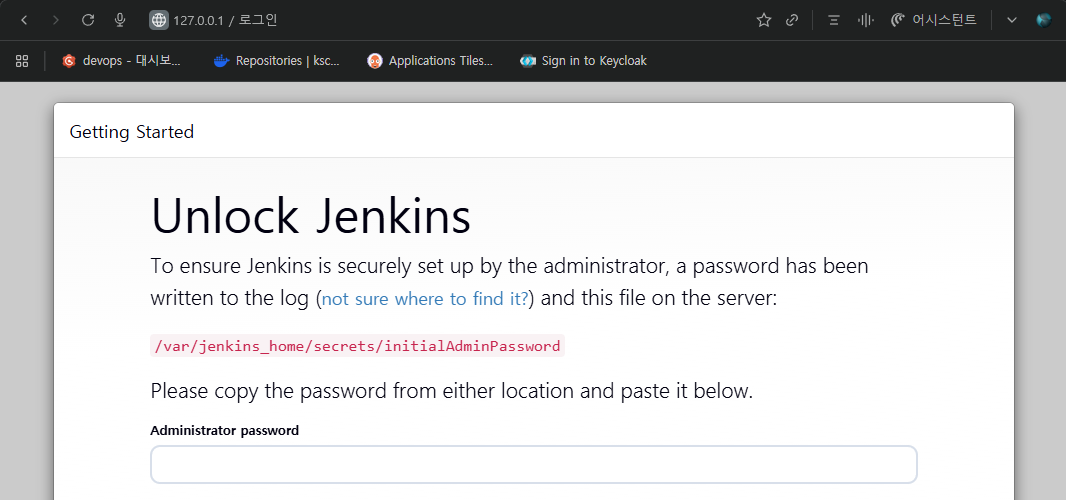
Task: Go back with the browser back arrow
Action: 24,20
